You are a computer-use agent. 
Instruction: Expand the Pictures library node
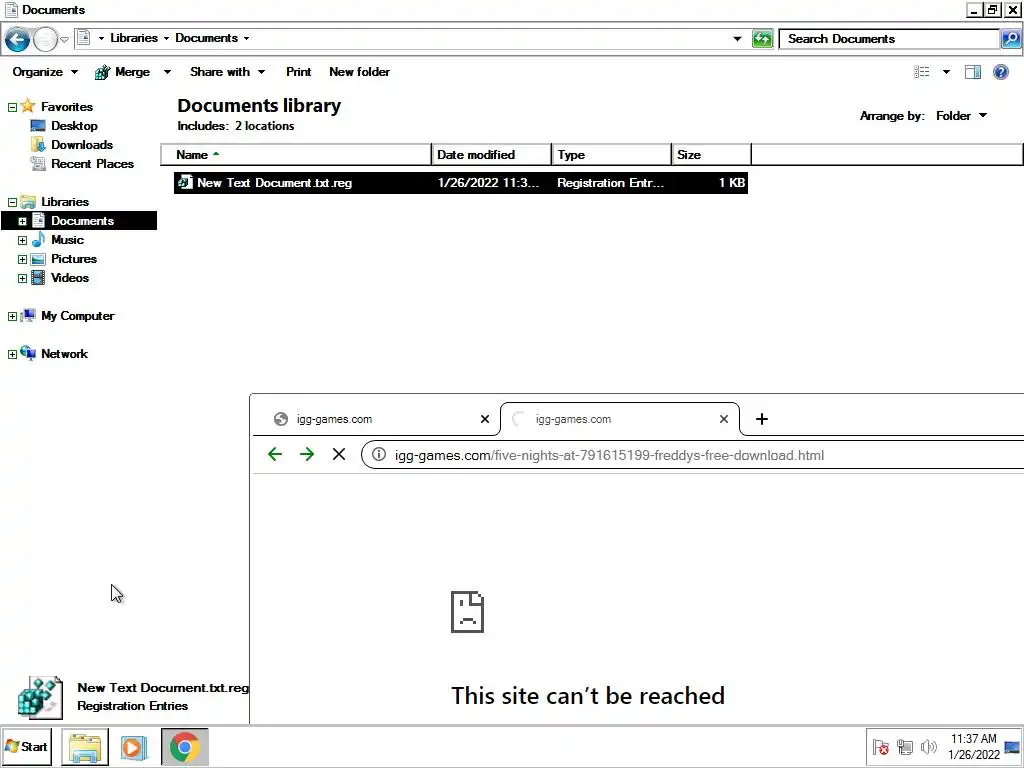22,259
